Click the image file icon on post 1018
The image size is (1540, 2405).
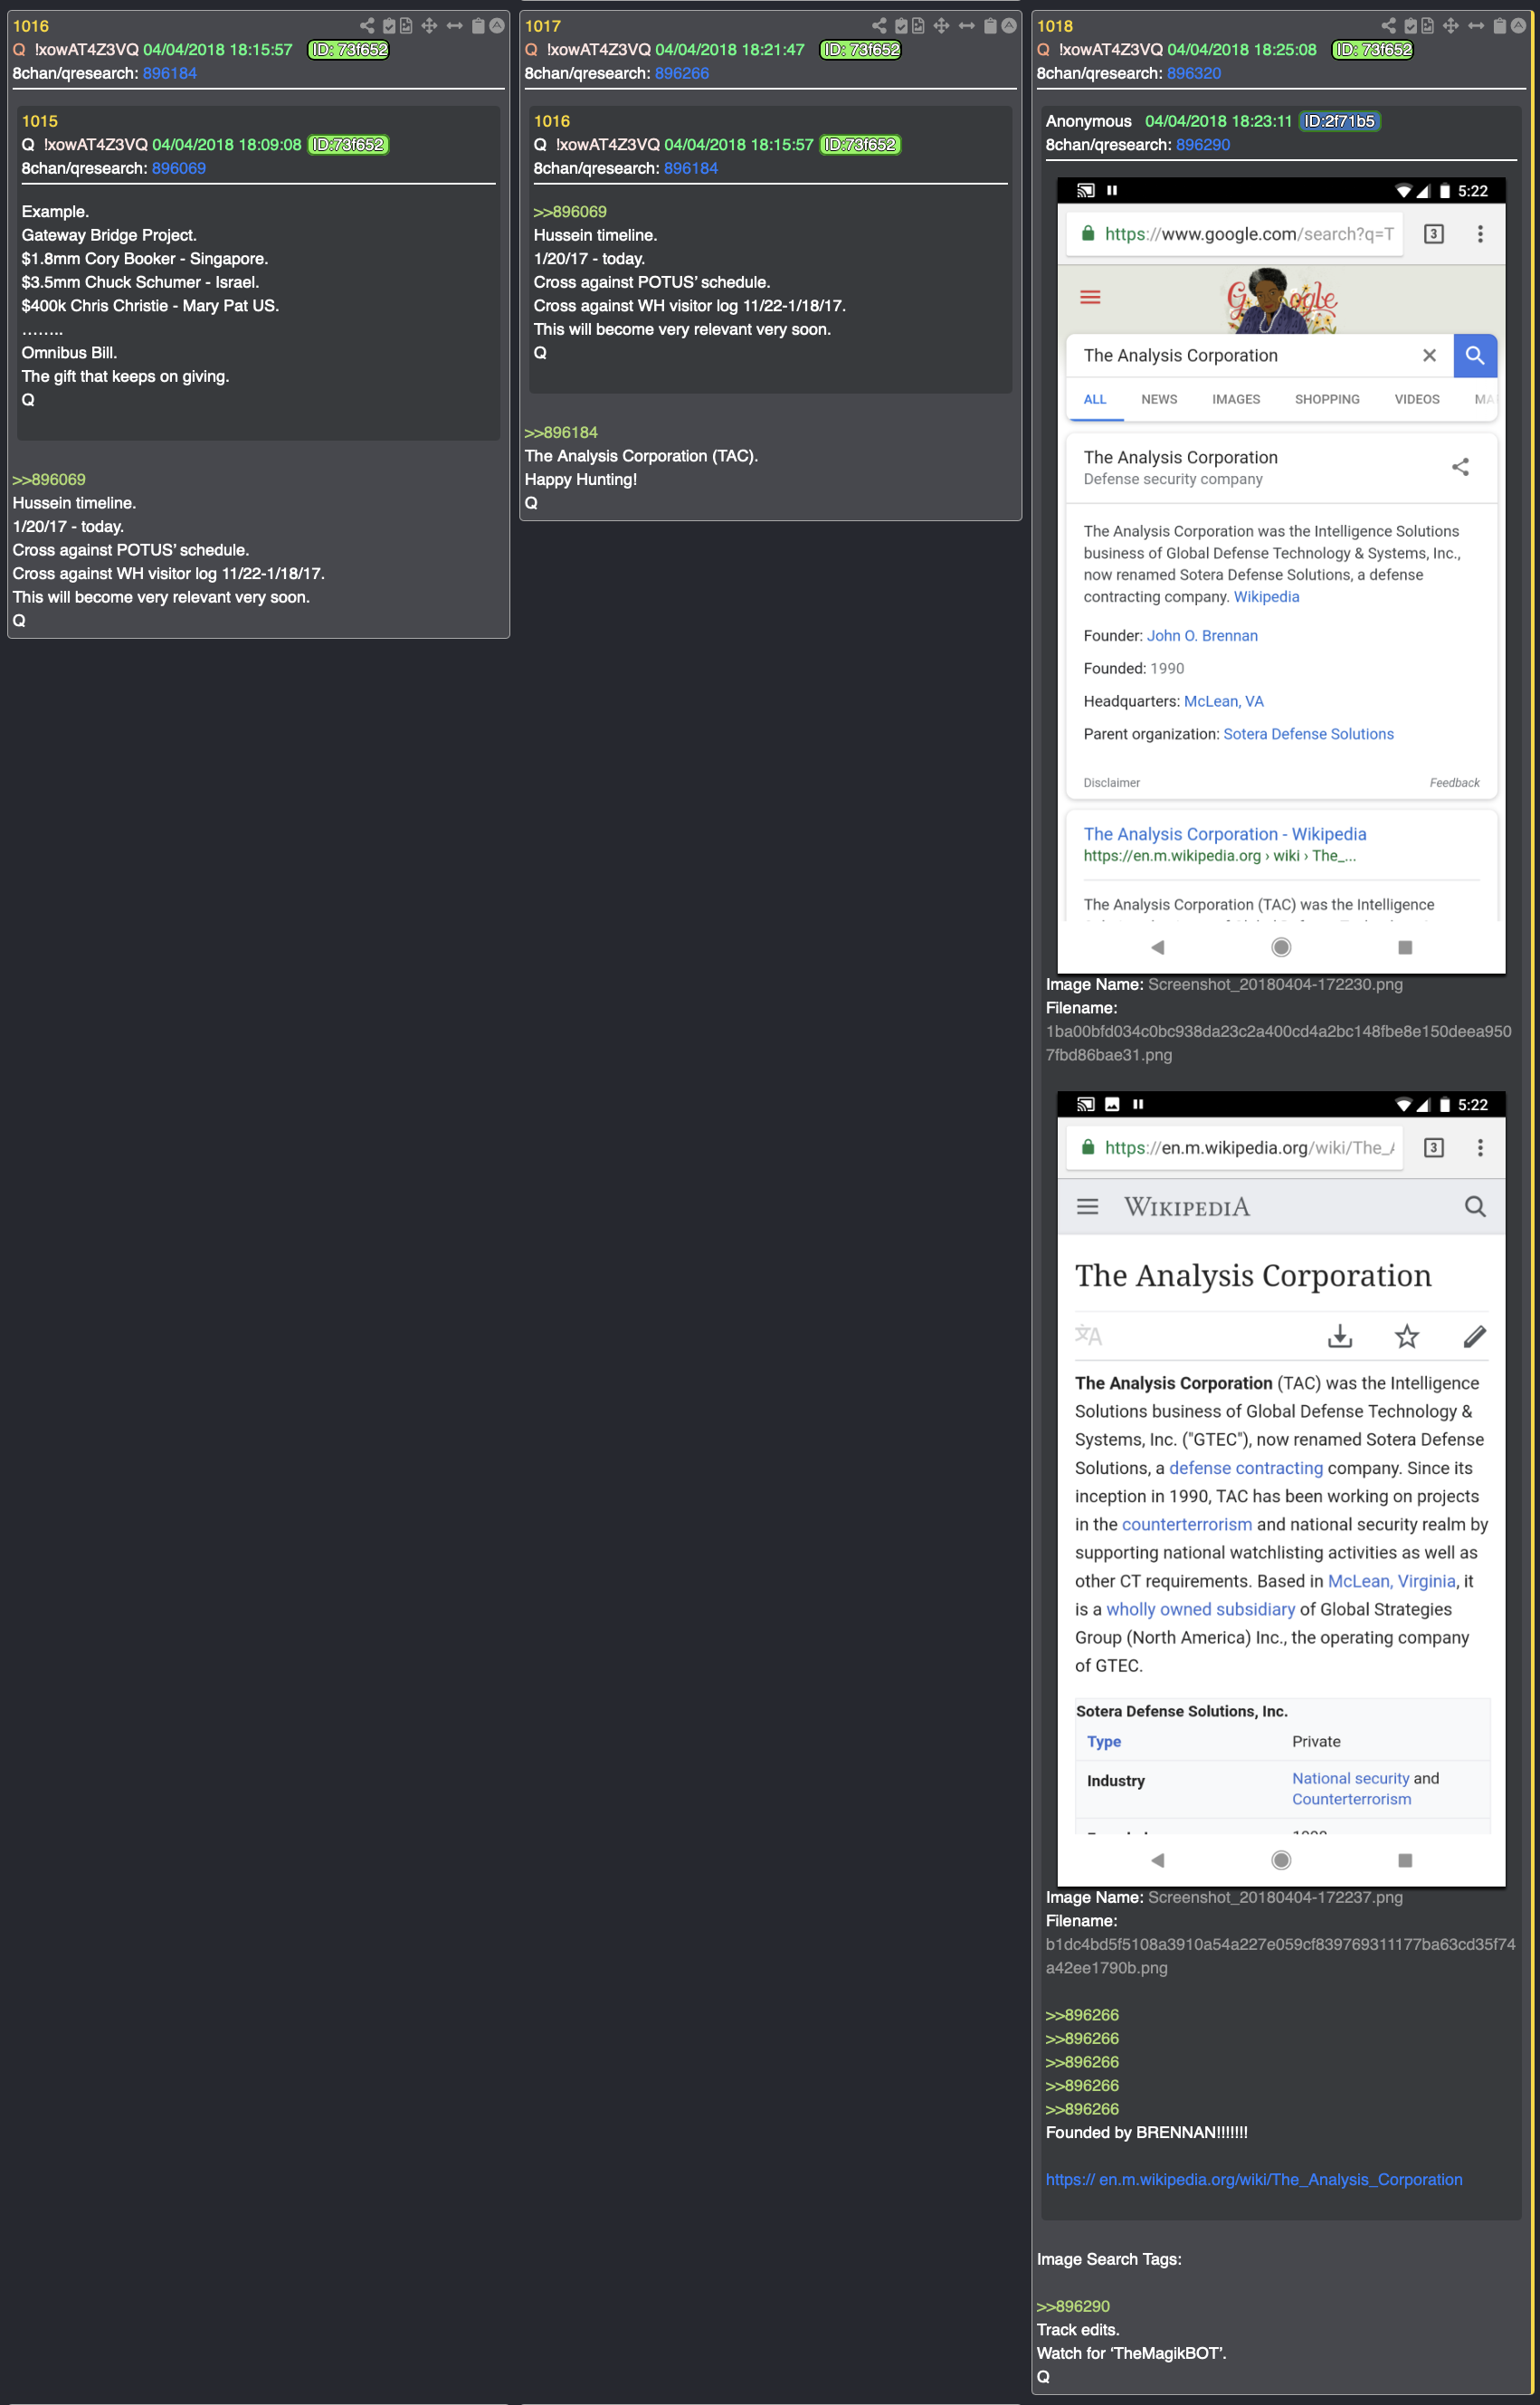point(1427,26)
